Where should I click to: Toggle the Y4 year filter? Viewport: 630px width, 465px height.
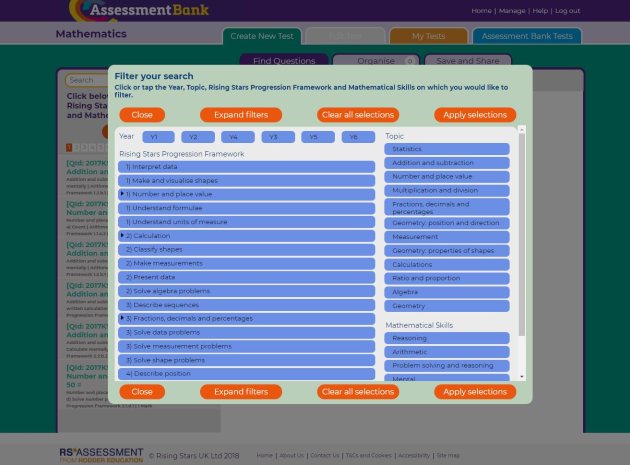point(237,137)
